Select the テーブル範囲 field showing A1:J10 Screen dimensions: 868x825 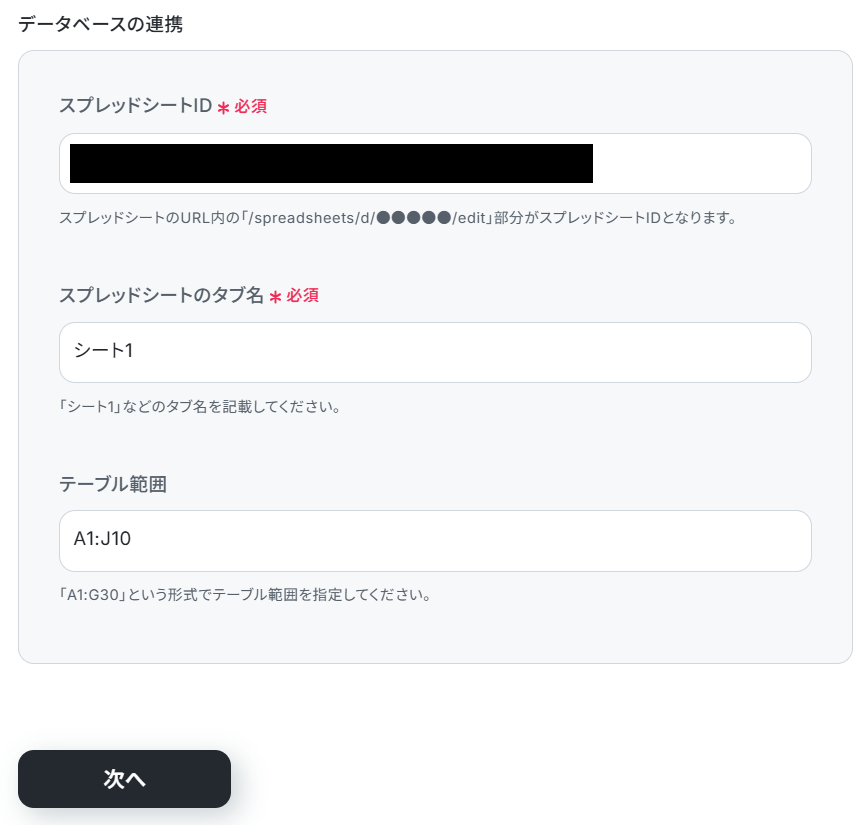pos(435,541)
